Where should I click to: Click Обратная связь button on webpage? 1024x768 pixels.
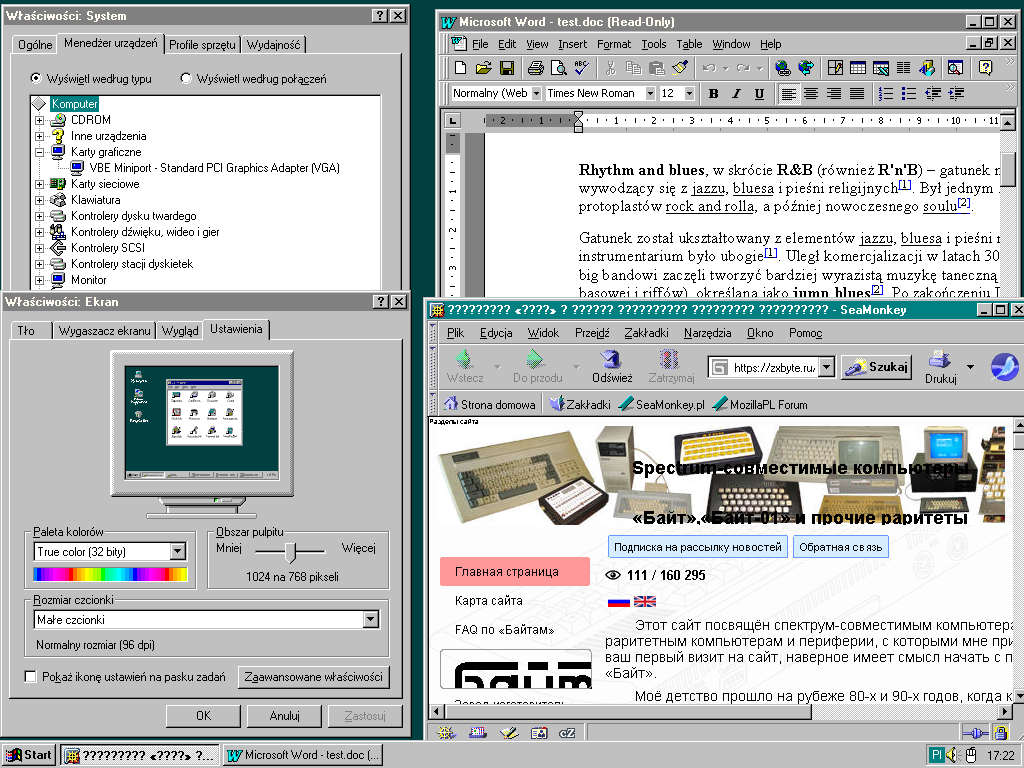pyautogui.click(x=840, y=547)
